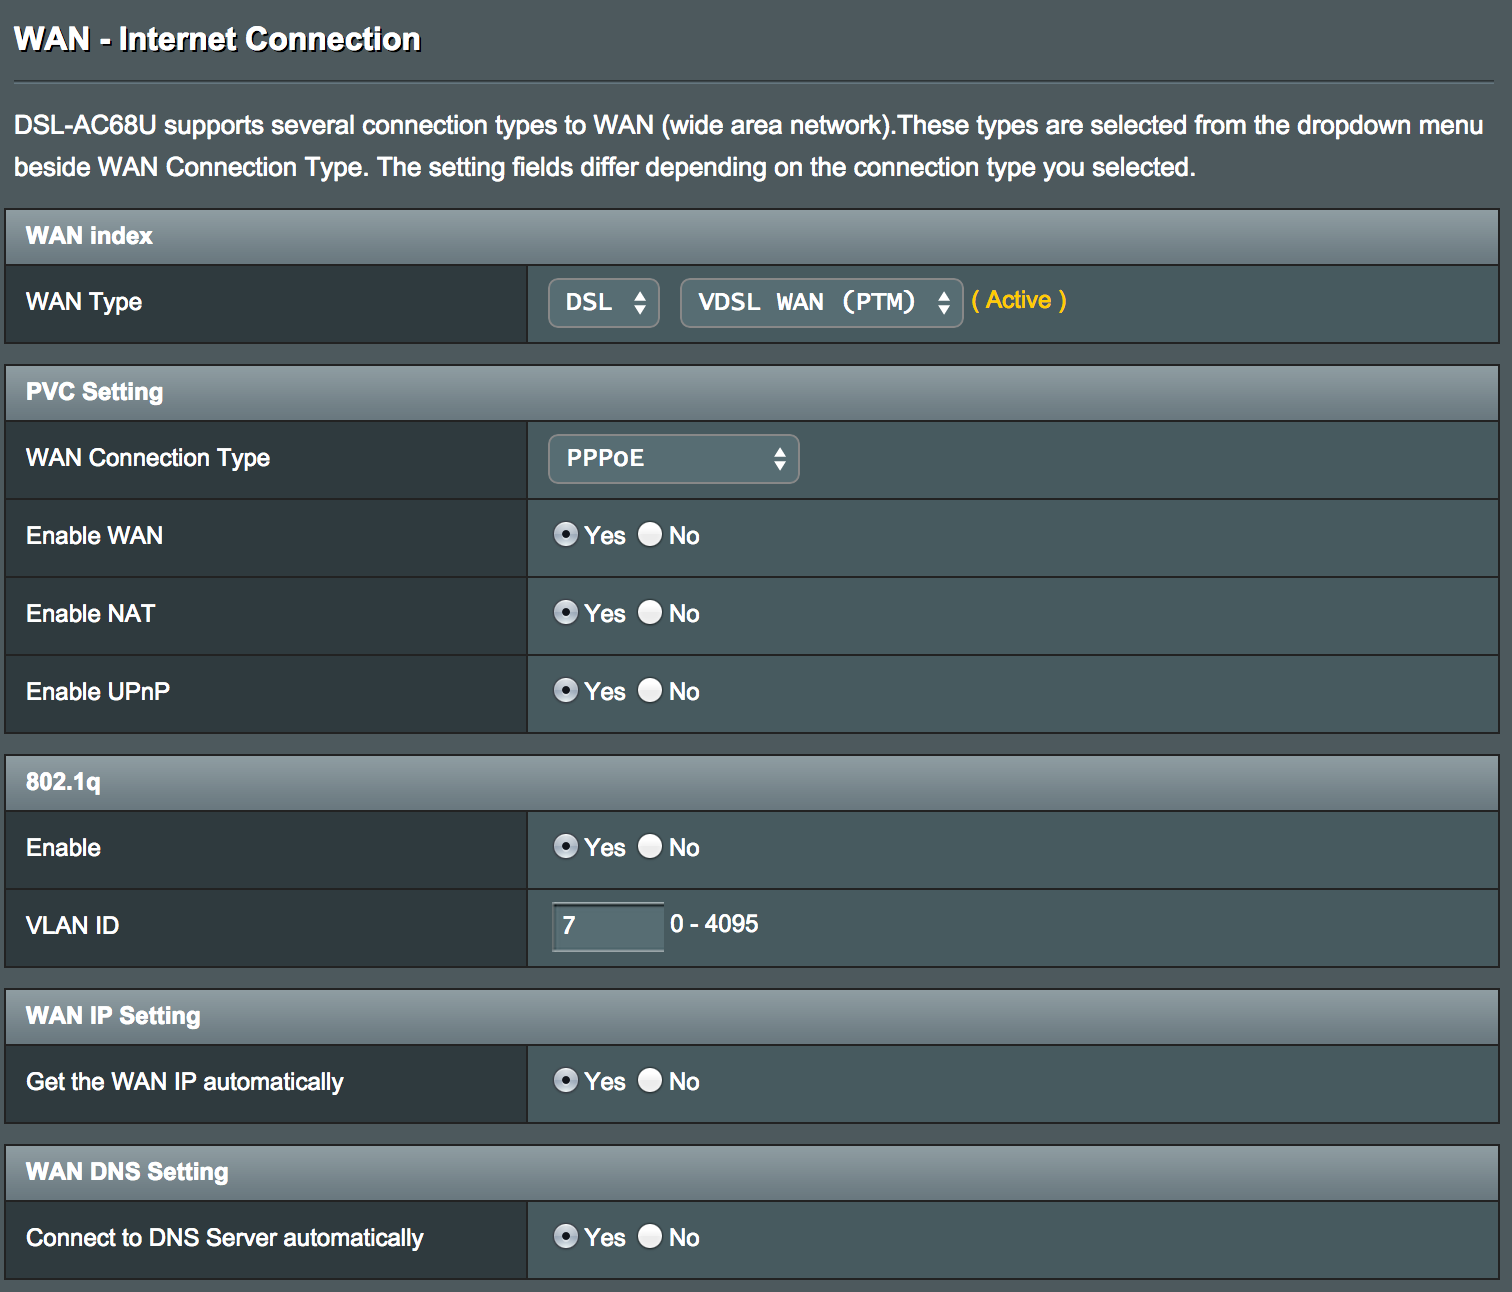The height and width of the screenshot is (1292, 1512).
Task: Select No for automatic DNS Server
Action: pyautogui.click(x=650, y=1237)
